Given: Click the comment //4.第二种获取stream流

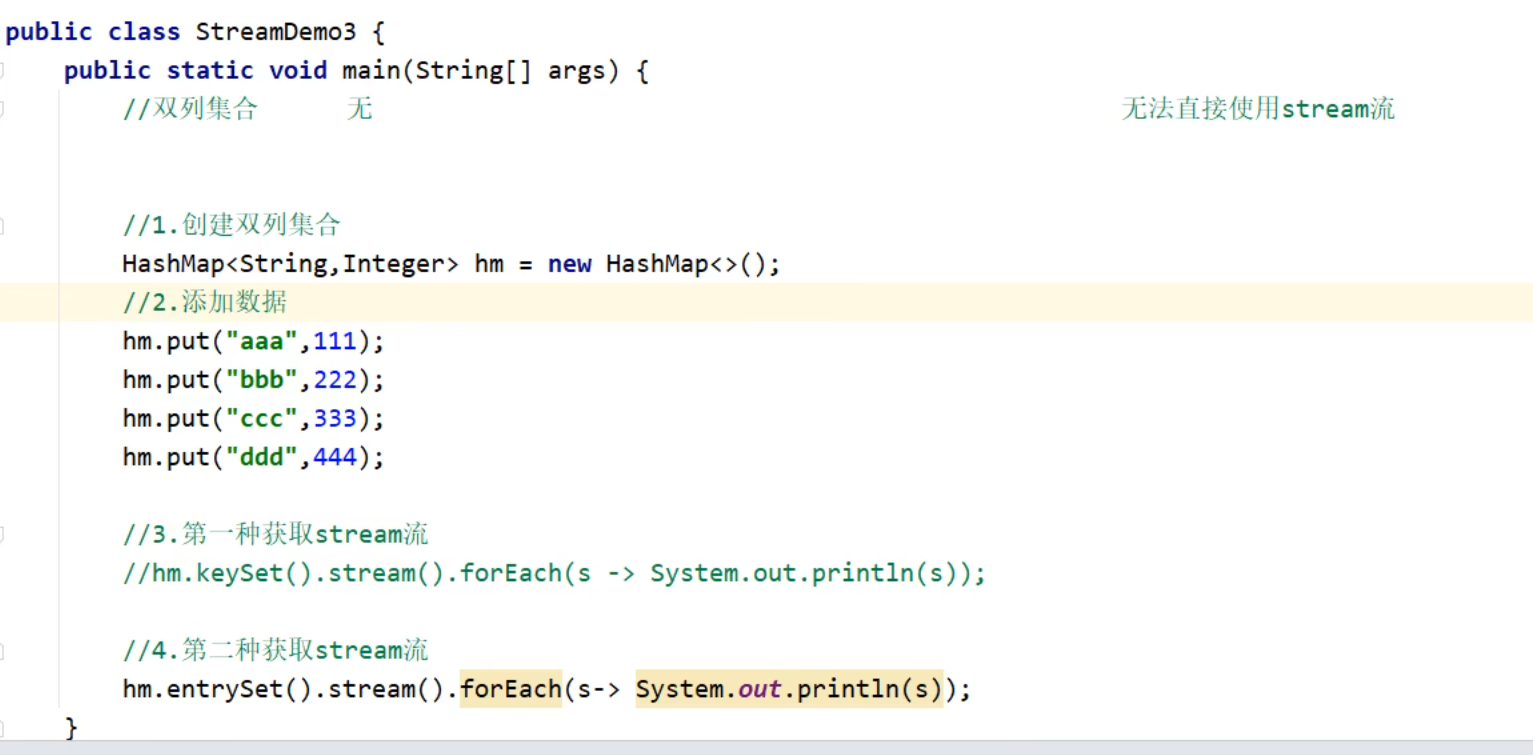Looking at the screenshot, I should (275, 651).
